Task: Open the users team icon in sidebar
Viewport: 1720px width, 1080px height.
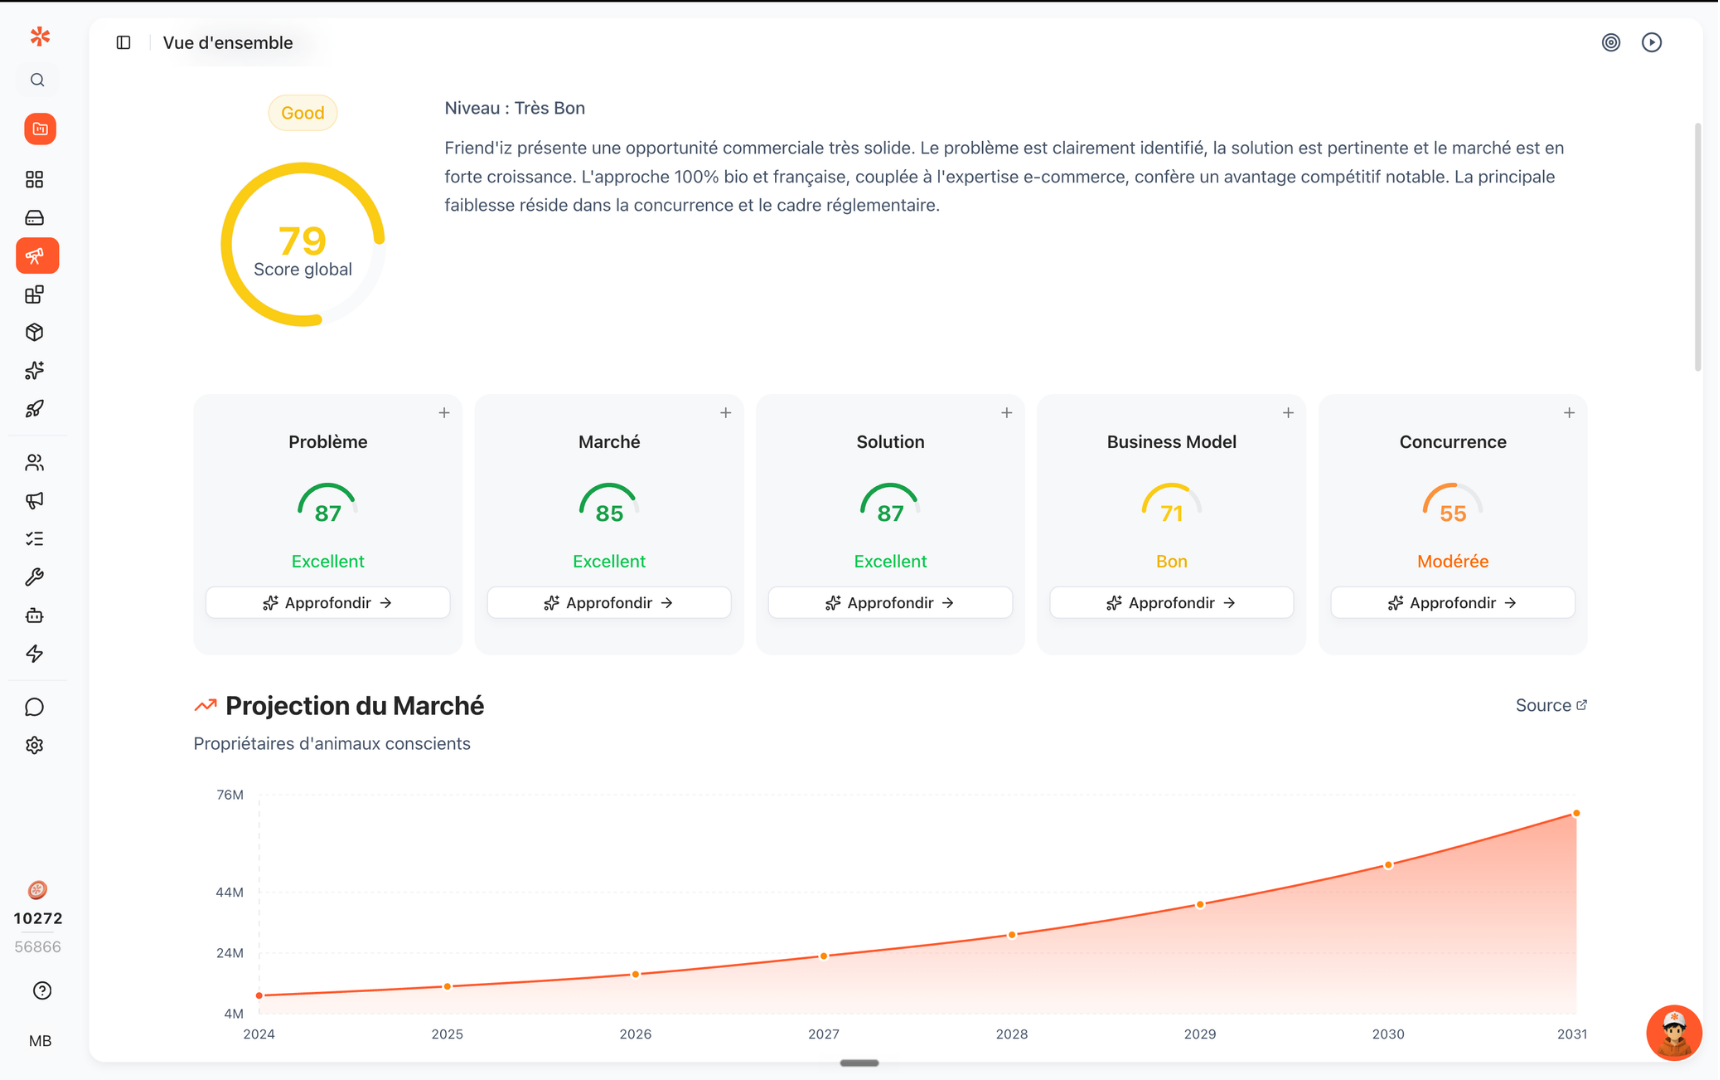Action: (35, 462)
